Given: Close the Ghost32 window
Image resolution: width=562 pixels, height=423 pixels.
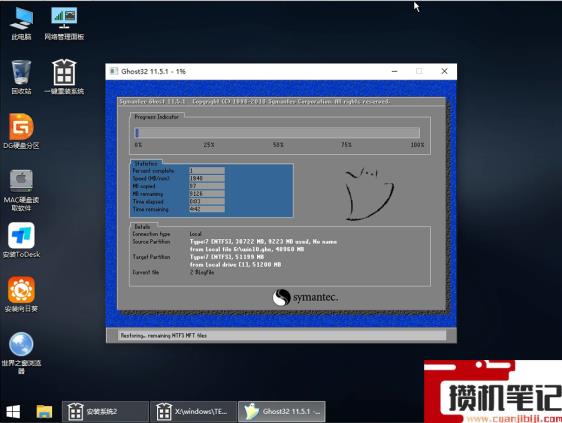Looking at the screenshot, I should (444, 71).
